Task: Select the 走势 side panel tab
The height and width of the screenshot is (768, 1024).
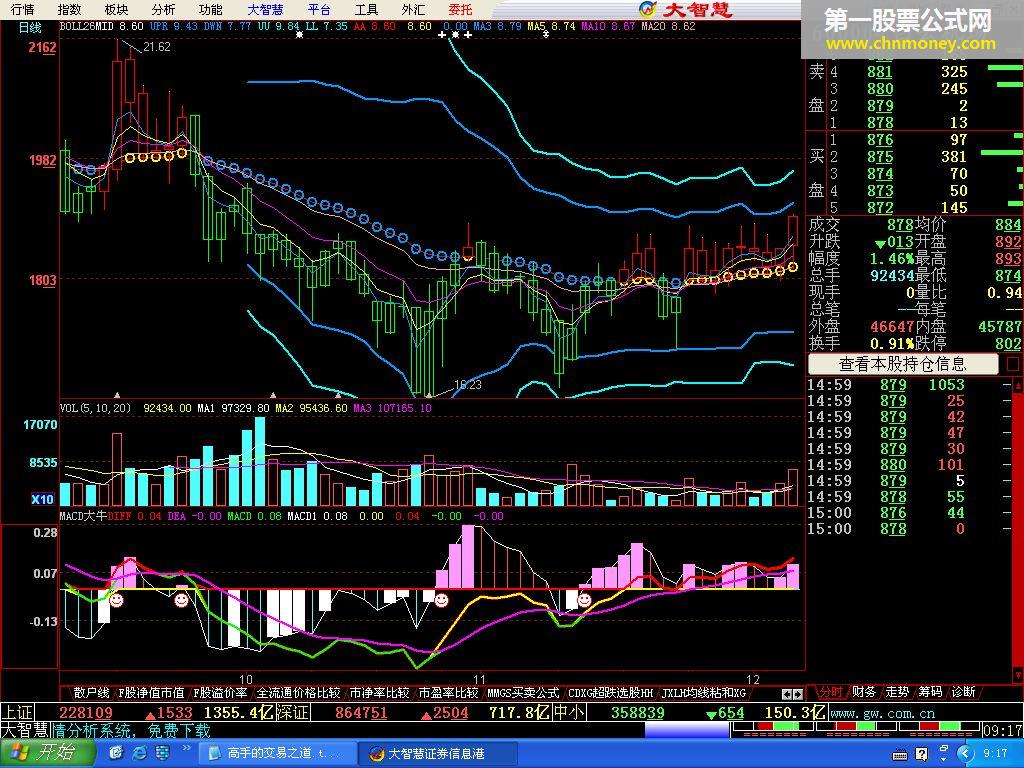Action: pyautogui.click(x=897, y=692)
